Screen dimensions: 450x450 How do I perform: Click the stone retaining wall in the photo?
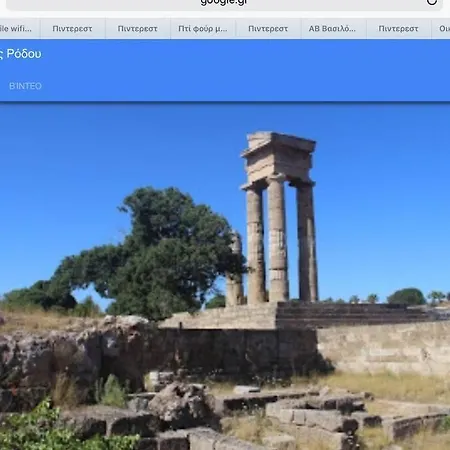click(x=383, y=348)
